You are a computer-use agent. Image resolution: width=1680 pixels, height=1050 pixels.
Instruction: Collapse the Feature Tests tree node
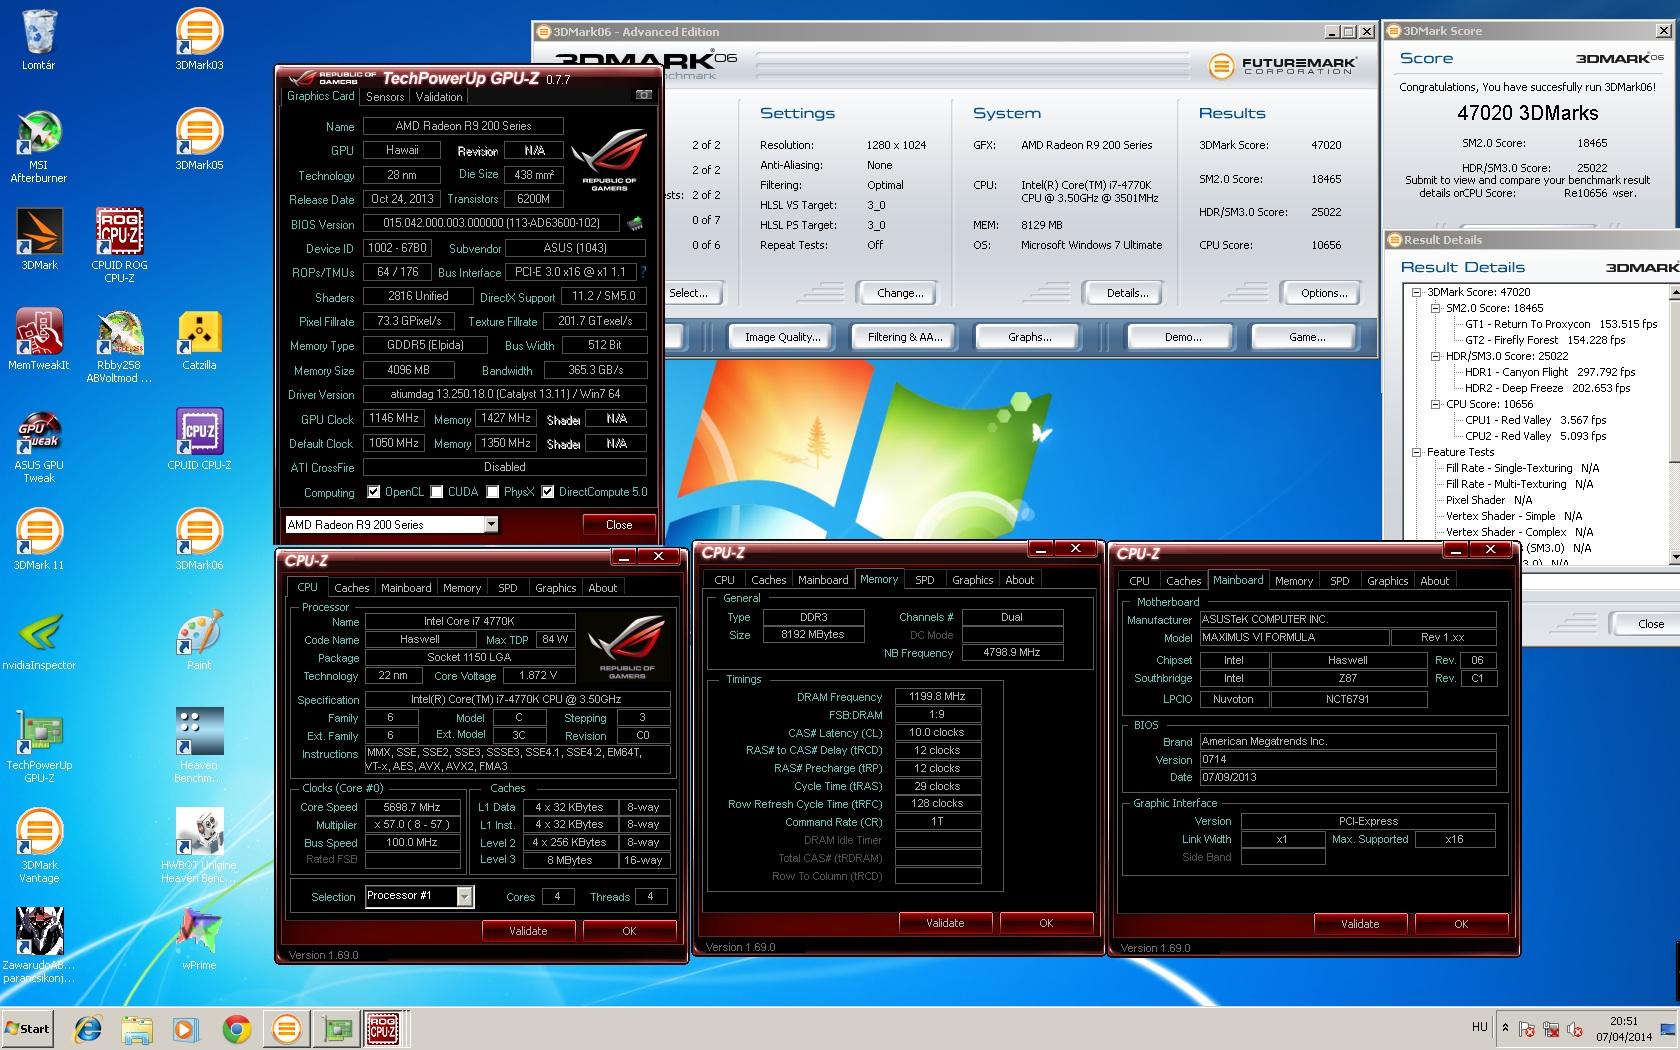[x=1417, y=452]
